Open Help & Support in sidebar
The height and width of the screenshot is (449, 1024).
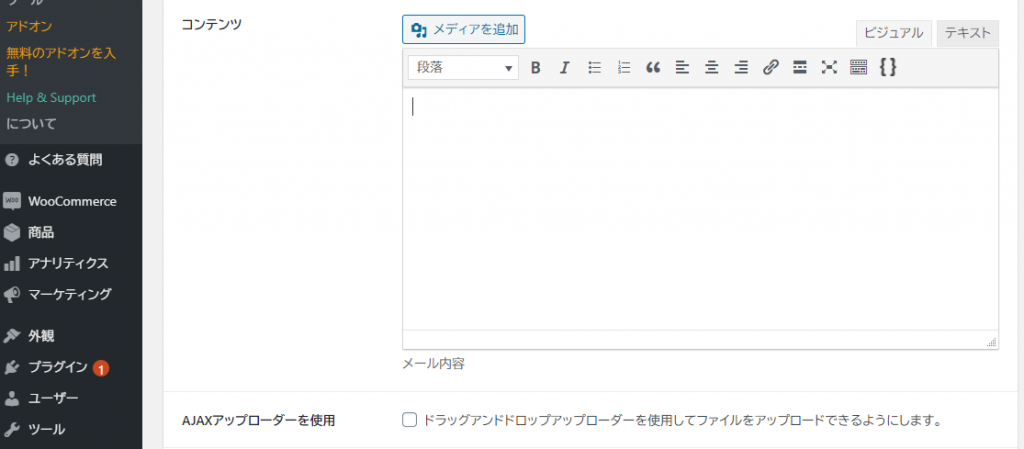coord(51,98)
